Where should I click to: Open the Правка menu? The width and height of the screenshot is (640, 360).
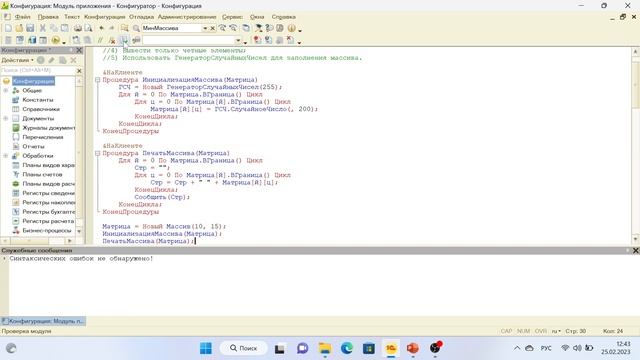click(48, 17)
